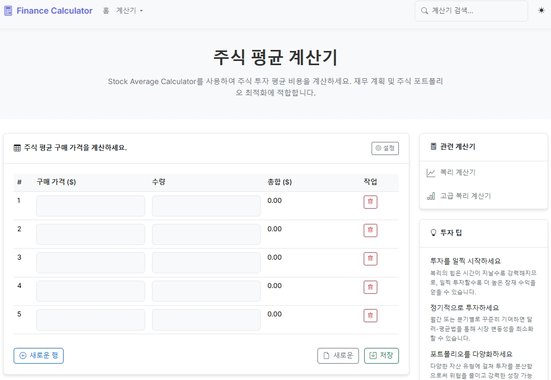Open the 복리 계산기 link
This screenshot has height=380, width=551.
458,173
